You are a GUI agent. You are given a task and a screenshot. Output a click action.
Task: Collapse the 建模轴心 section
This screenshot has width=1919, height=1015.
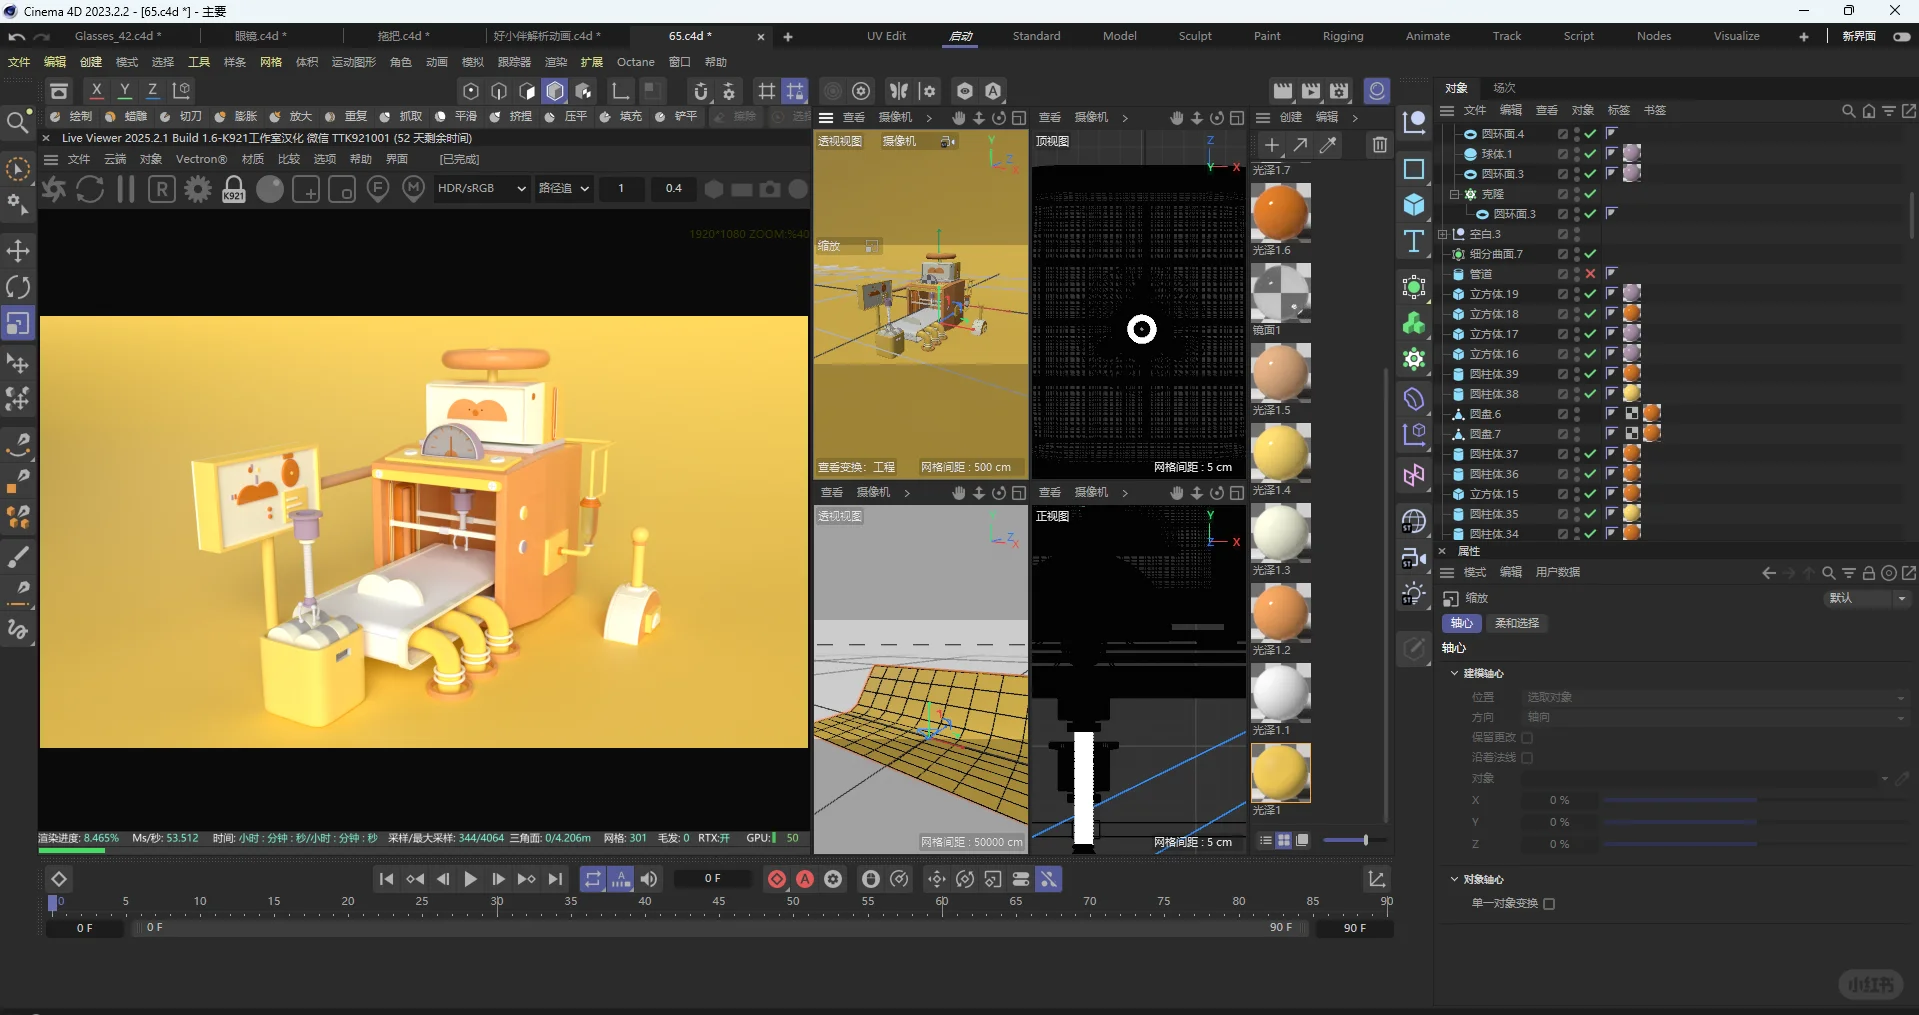[x=1454, y=673]
